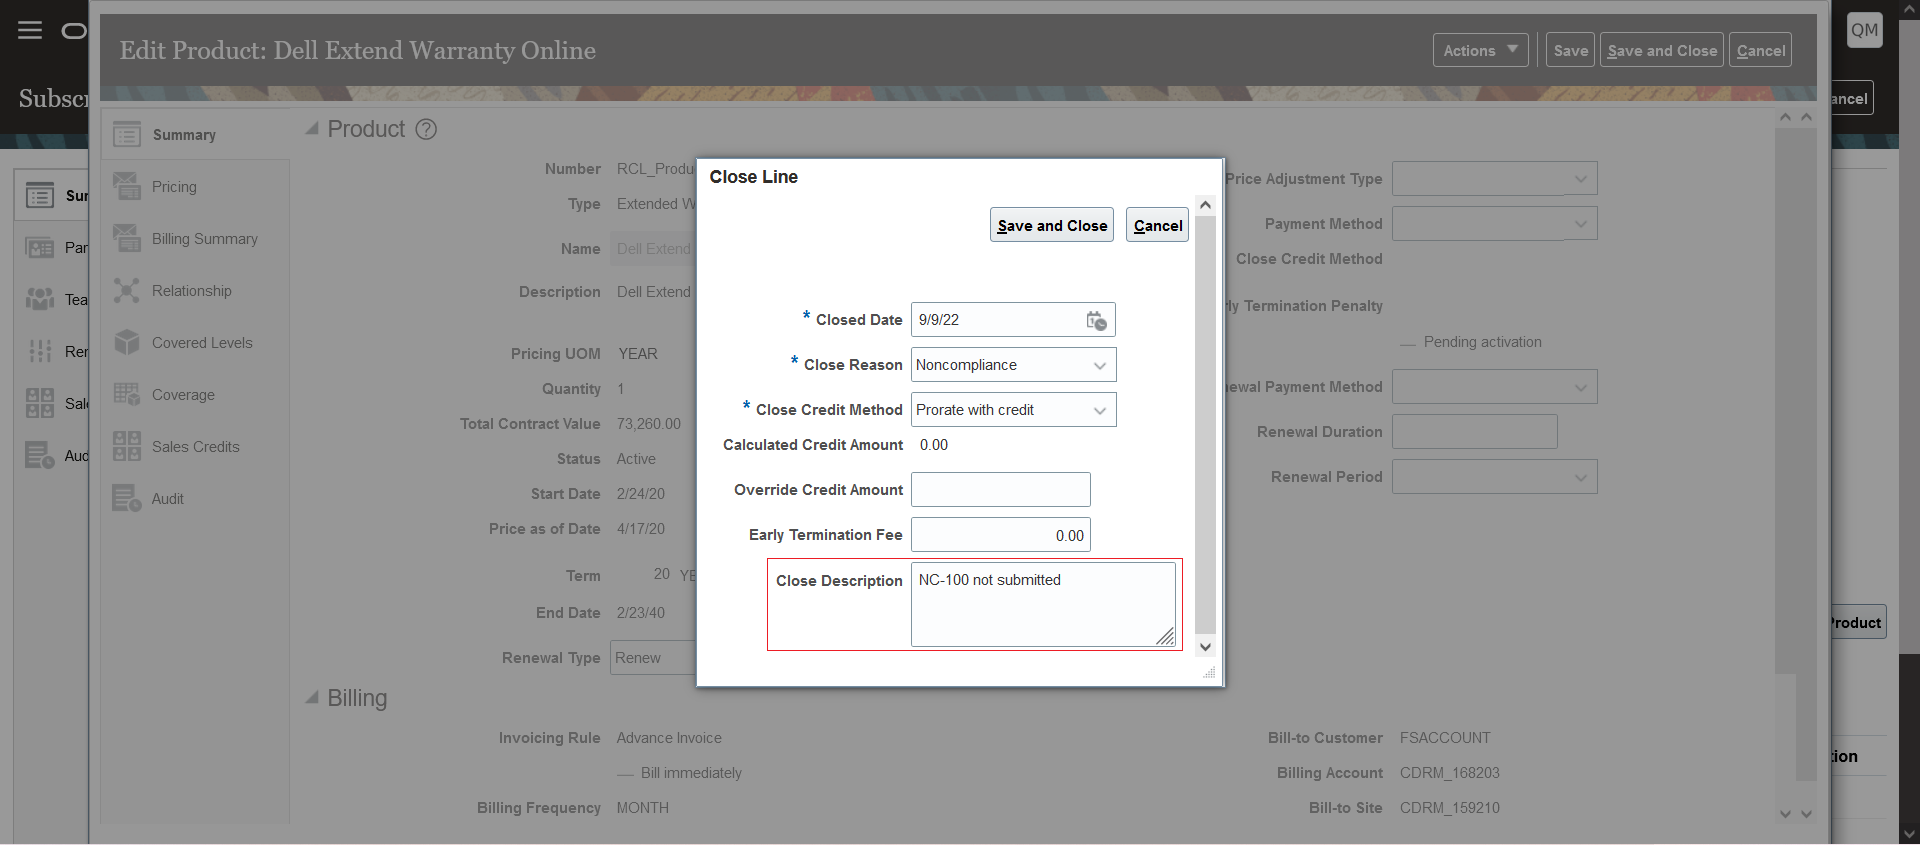Click the dialog scrollbar up arrow

click(x=1206, y=205)
